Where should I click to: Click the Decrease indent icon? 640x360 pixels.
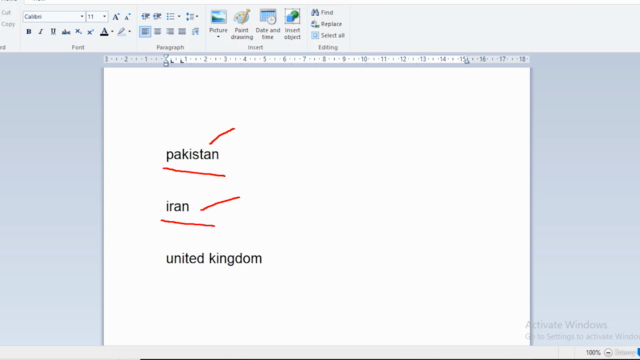145,16
